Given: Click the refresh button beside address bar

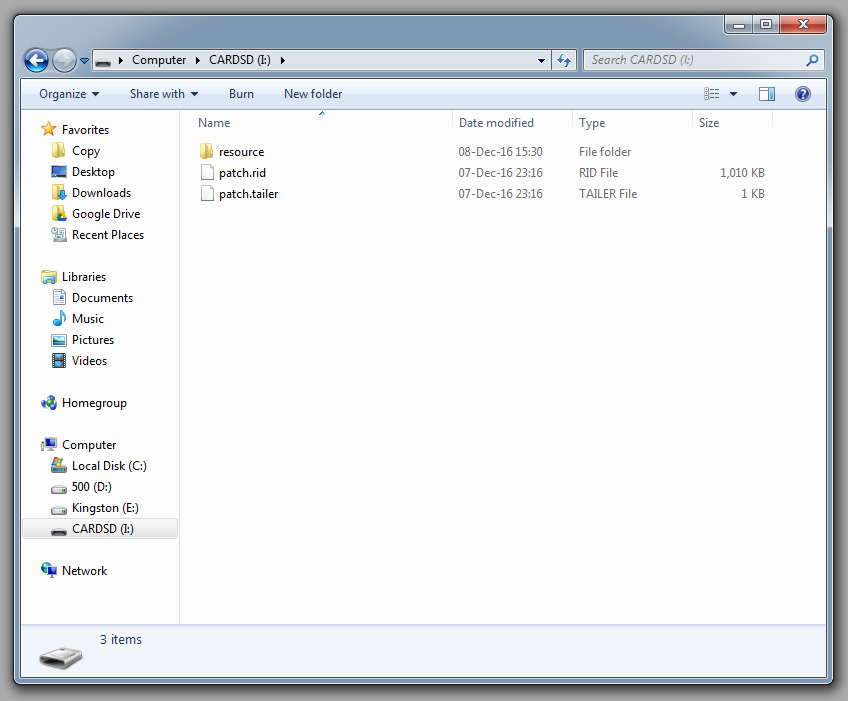Looking at the screenshot, I should [565, 60].
